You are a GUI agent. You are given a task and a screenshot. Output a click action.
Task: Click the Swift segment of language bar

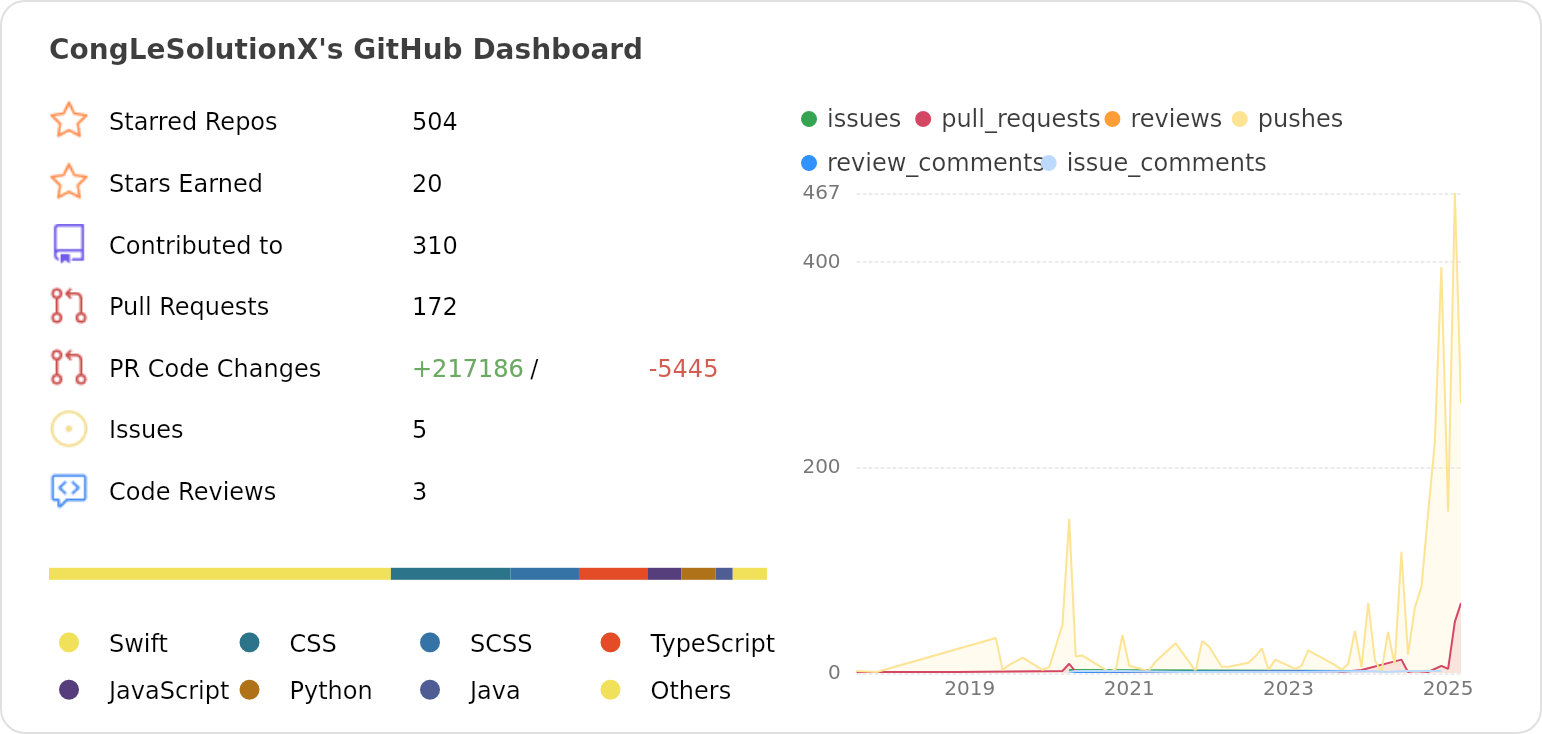[x=219, y=574]
